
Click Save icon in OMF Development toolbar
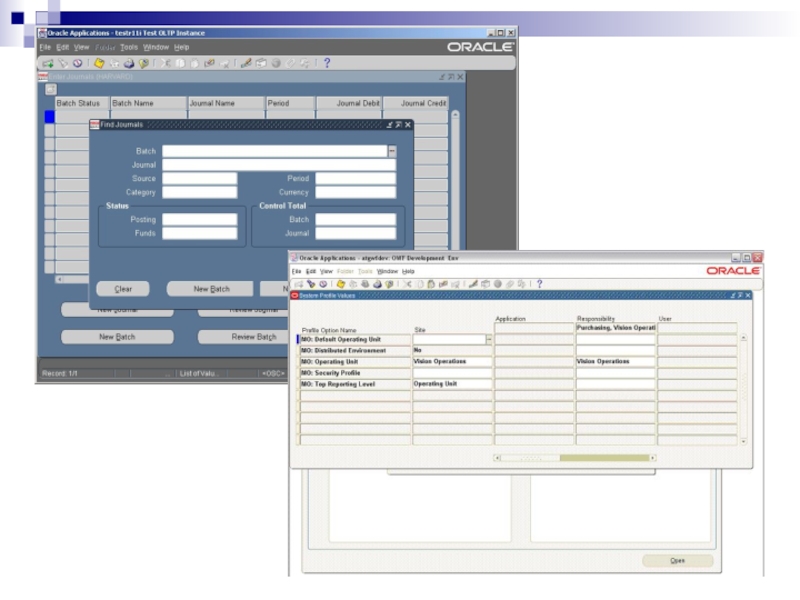[341, 284]
